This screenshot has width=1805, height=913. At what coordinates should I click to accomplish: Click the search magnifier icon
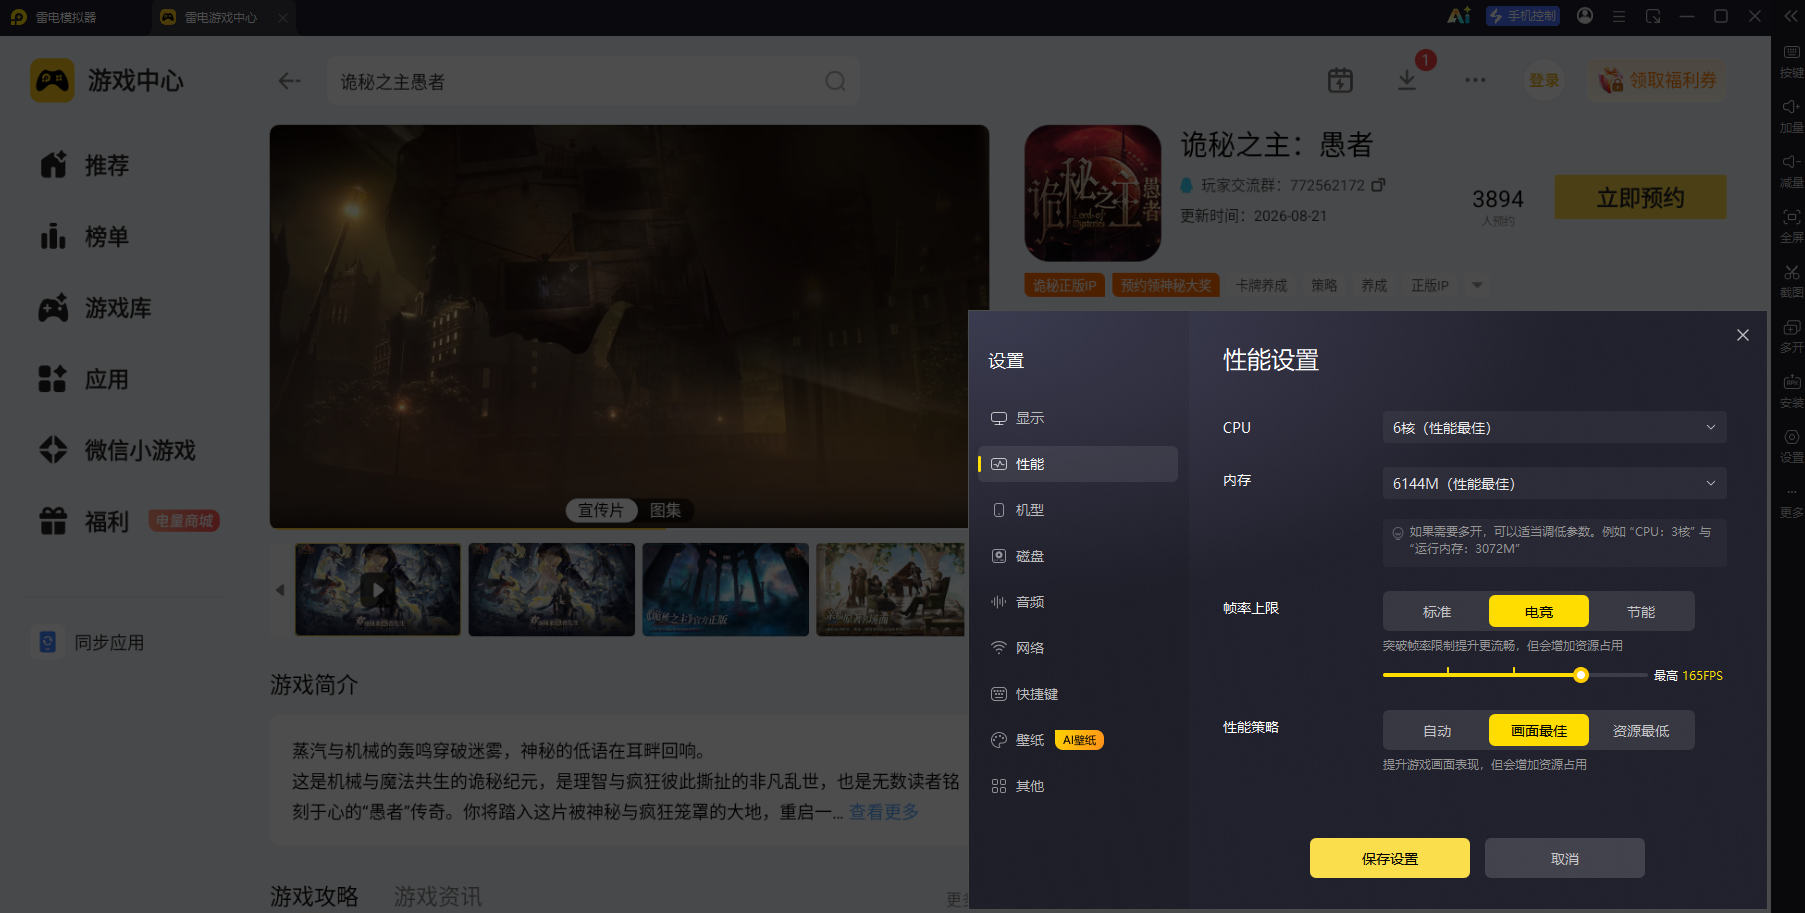click(x=835, y=81)
